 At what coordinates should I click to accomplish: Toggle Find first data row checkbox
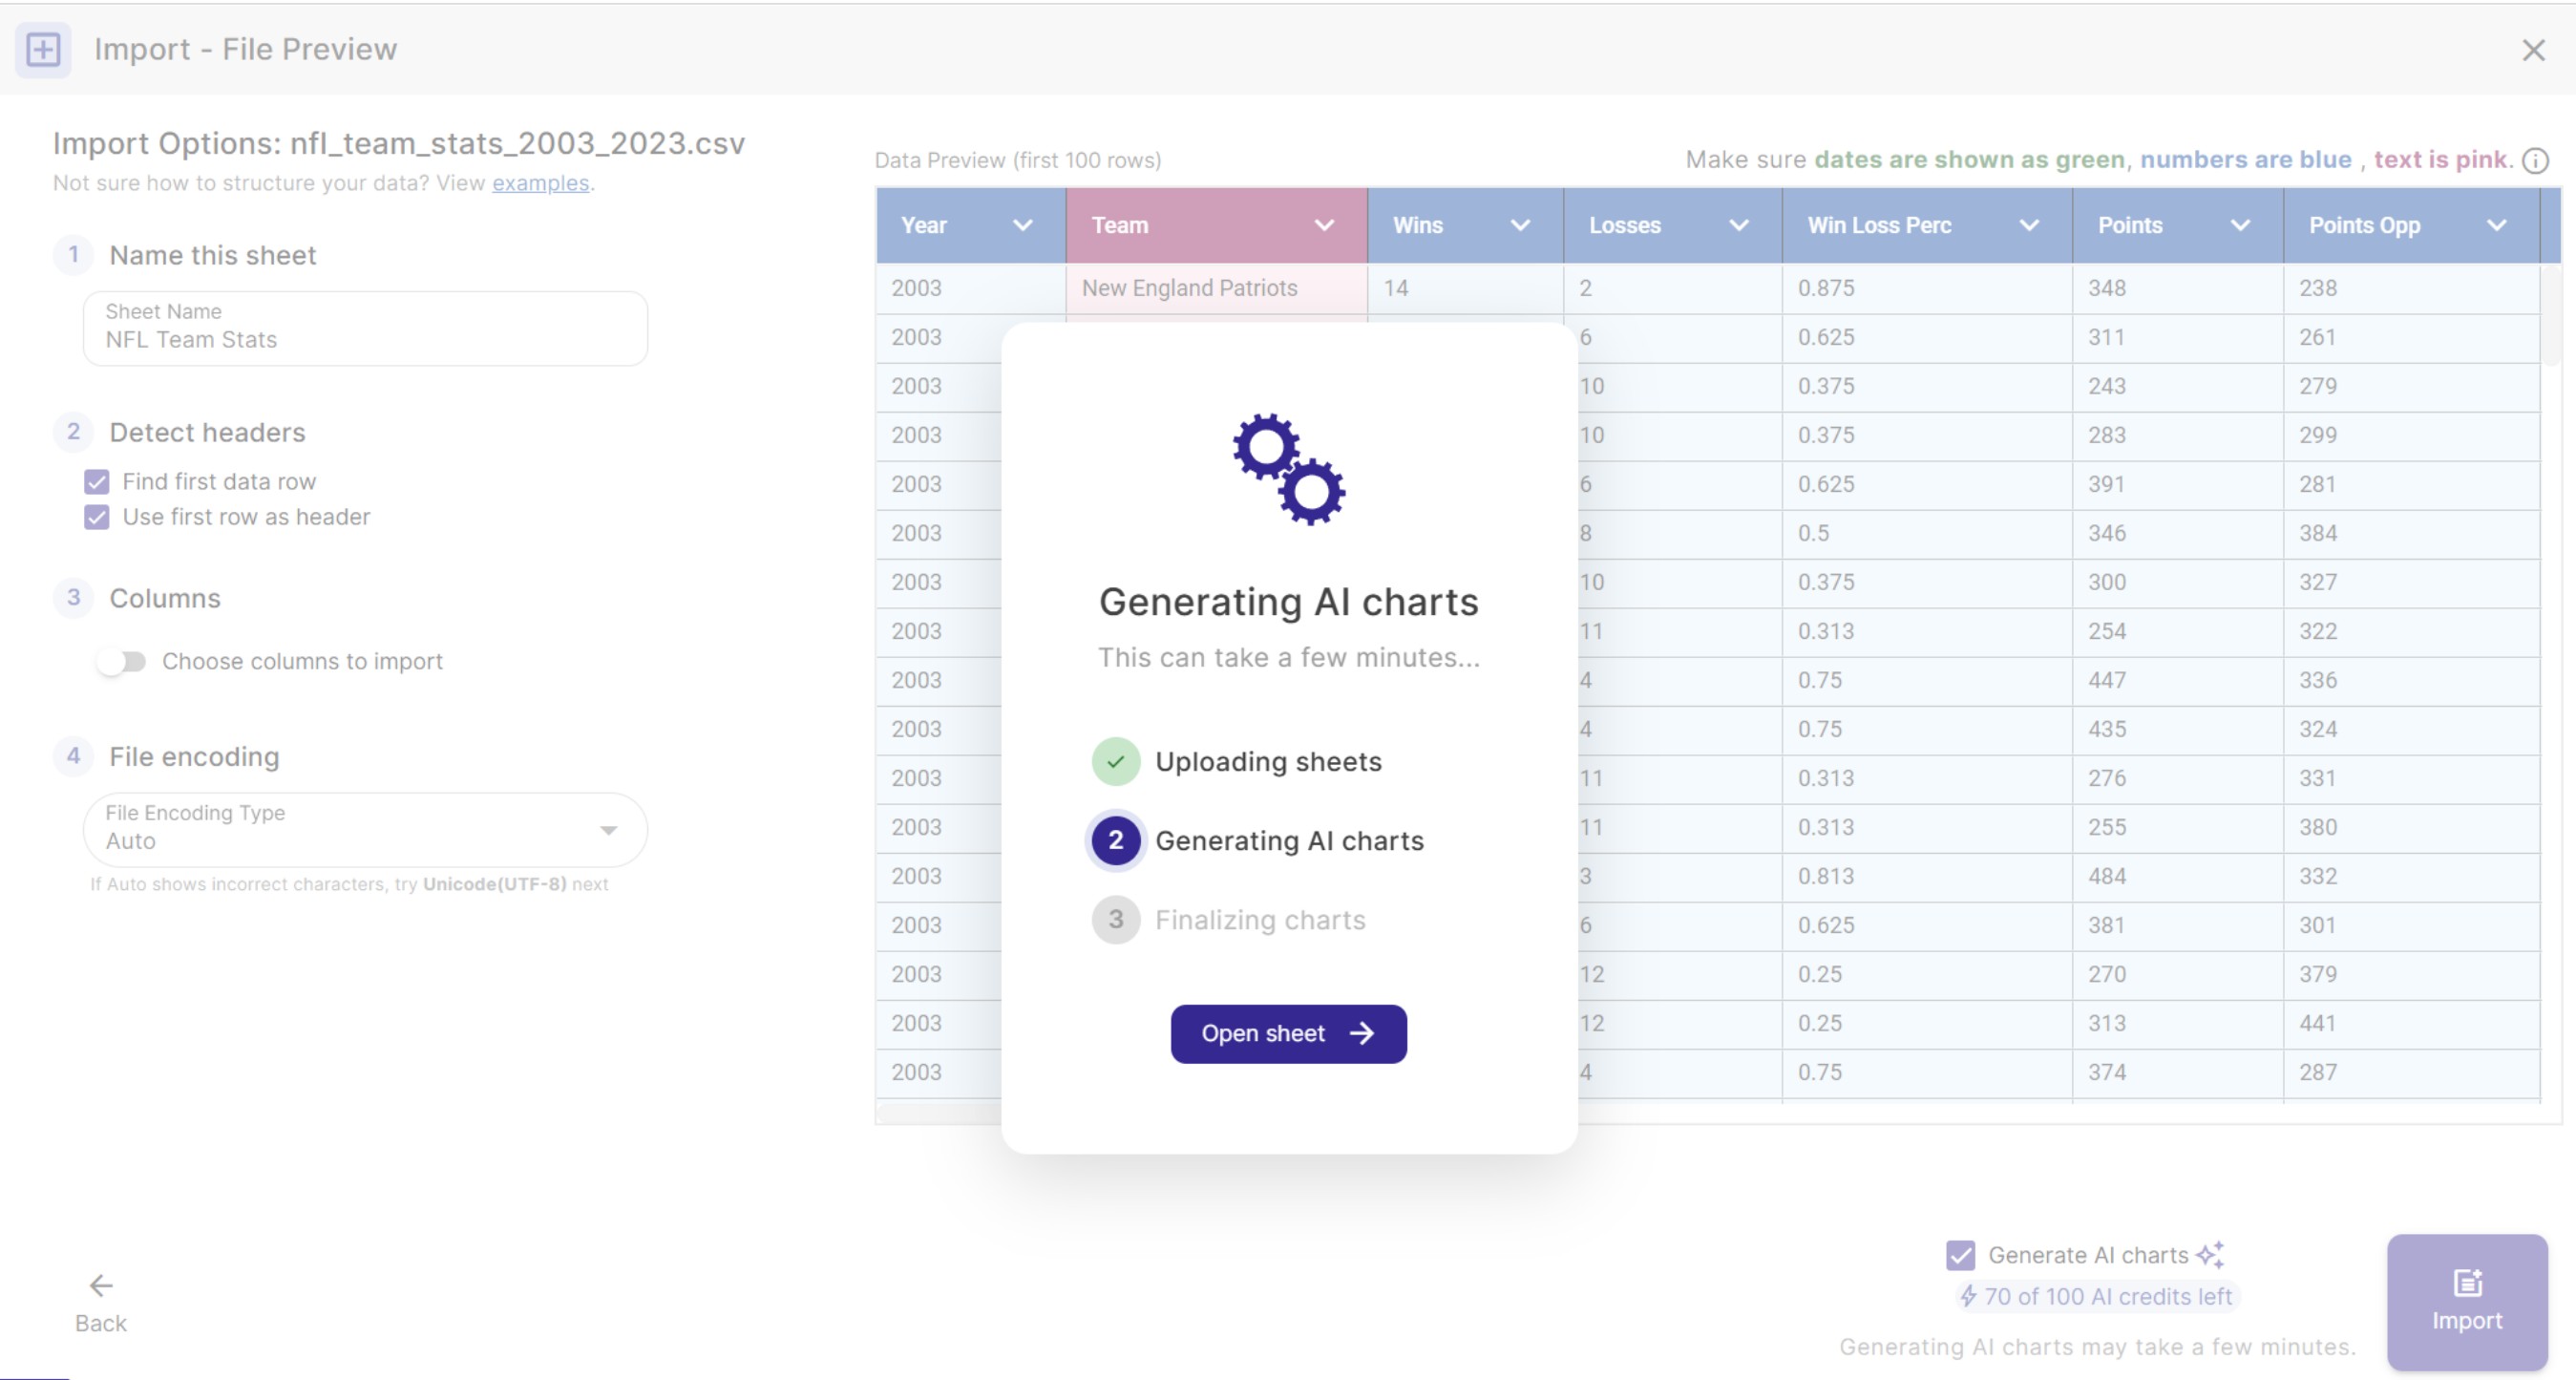coord(97,482)
